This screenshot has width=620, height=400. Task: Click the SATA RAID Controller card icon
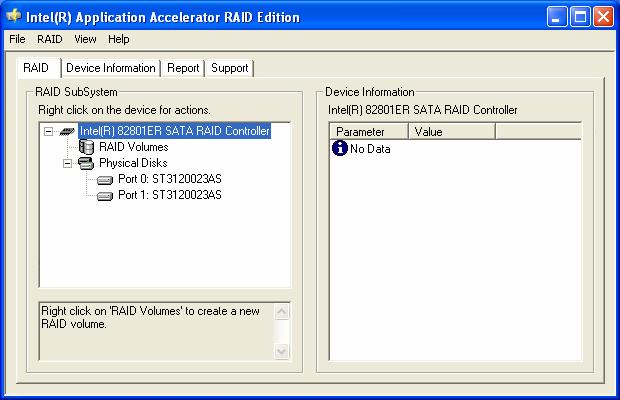click(67, 131)
